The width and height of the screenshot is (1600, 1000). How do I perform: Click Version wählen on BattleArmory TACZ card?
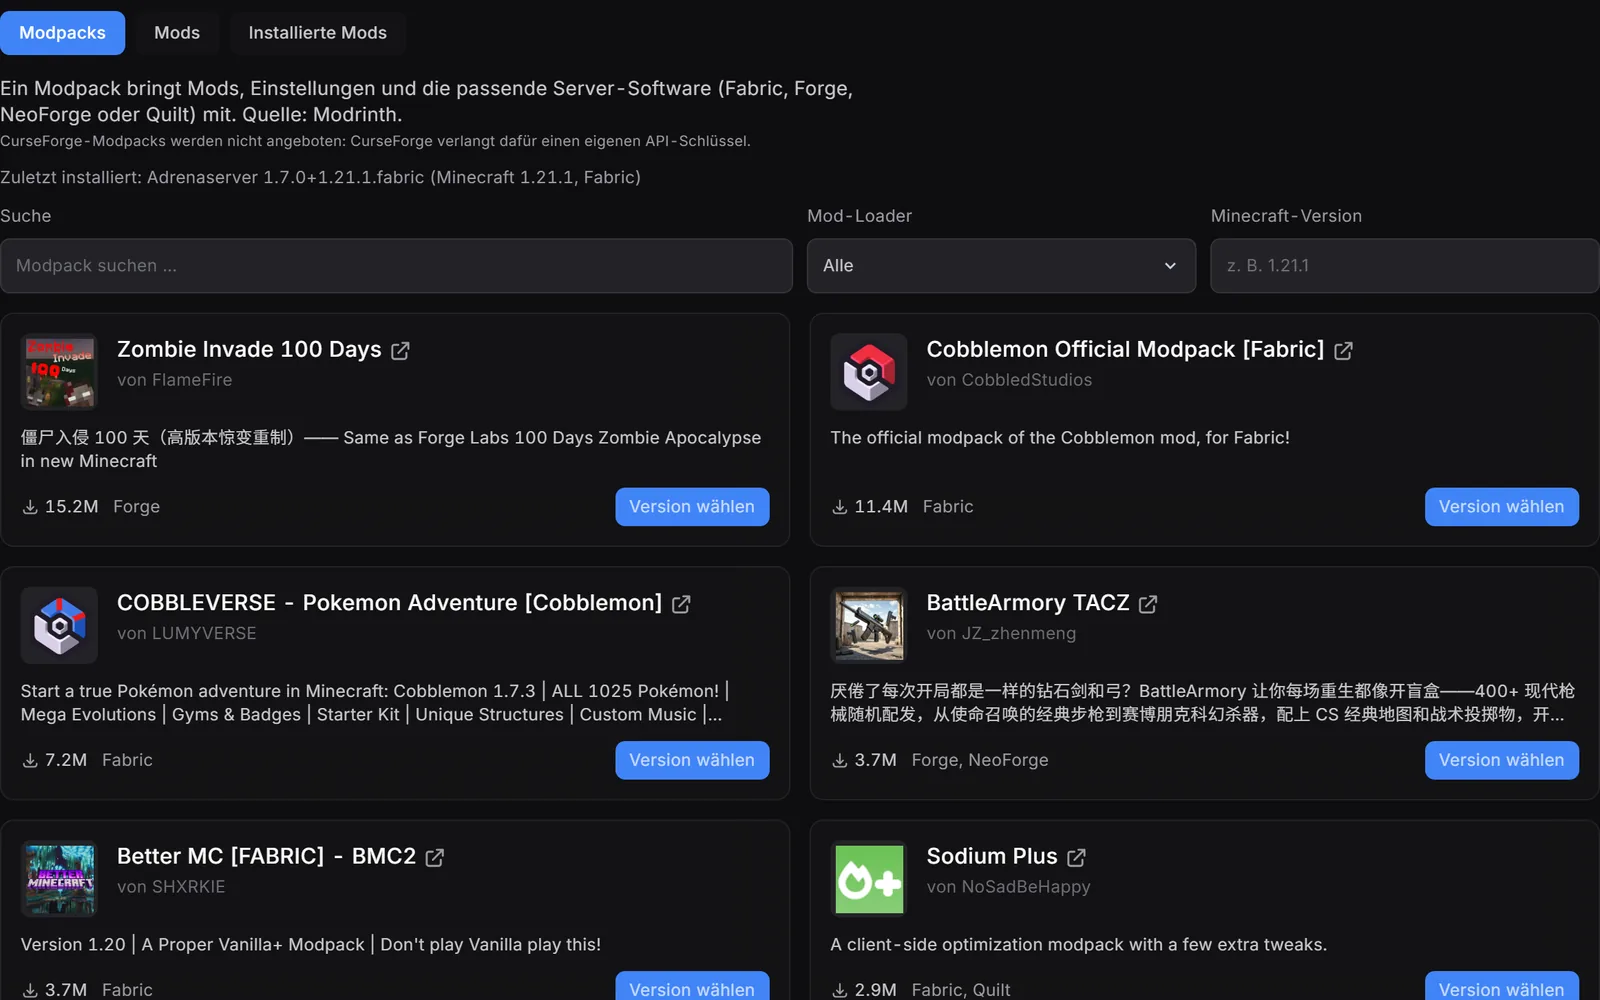click(1501, 760)
